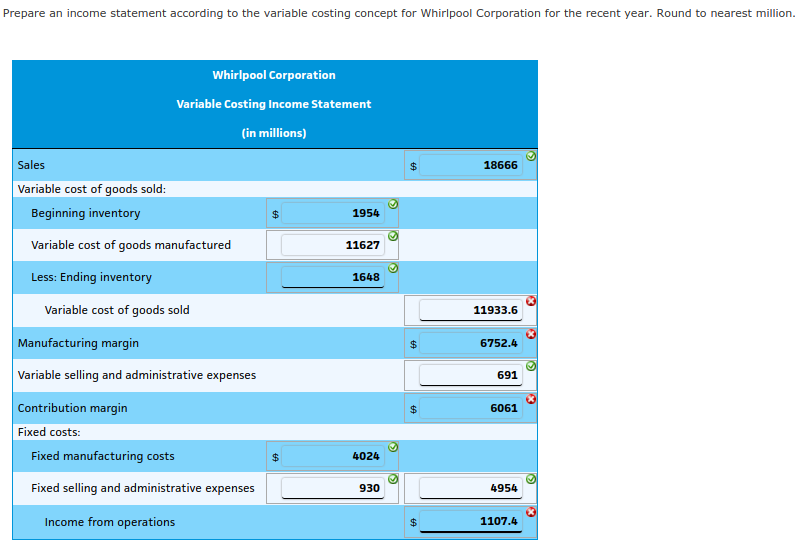Screen dimensions: 807x559
Task: Click red X icon beside Manufacturing margin
Action: tap(531, 334)
